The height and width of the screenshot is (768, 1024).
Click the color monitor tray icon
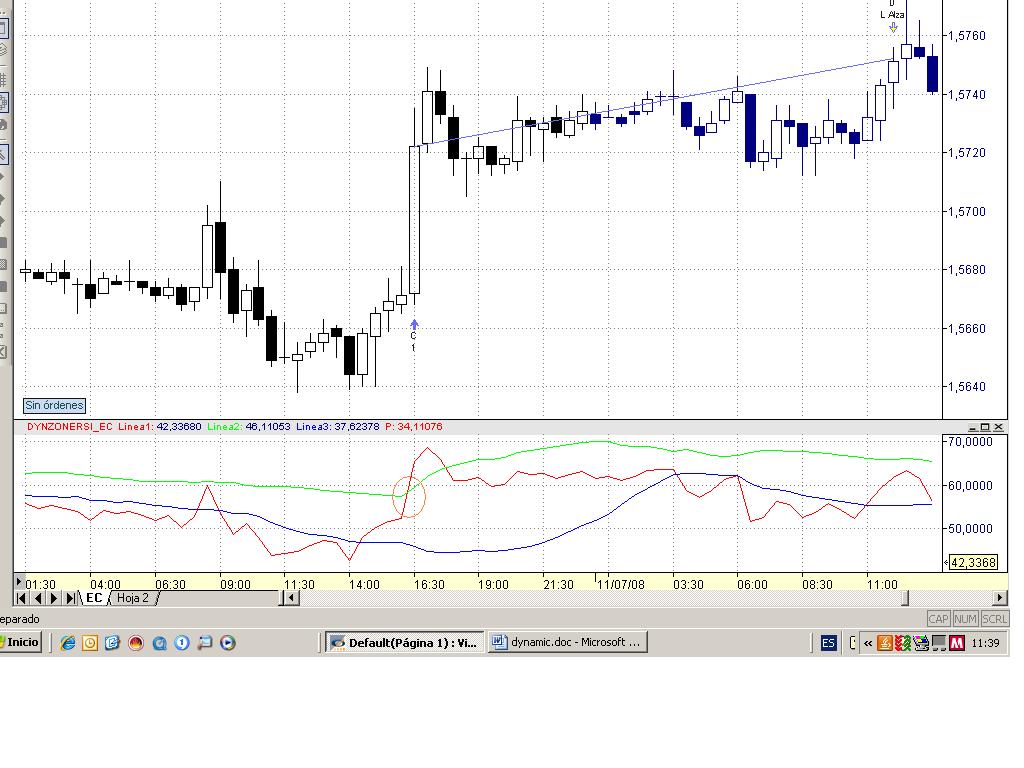pos(921,643)
